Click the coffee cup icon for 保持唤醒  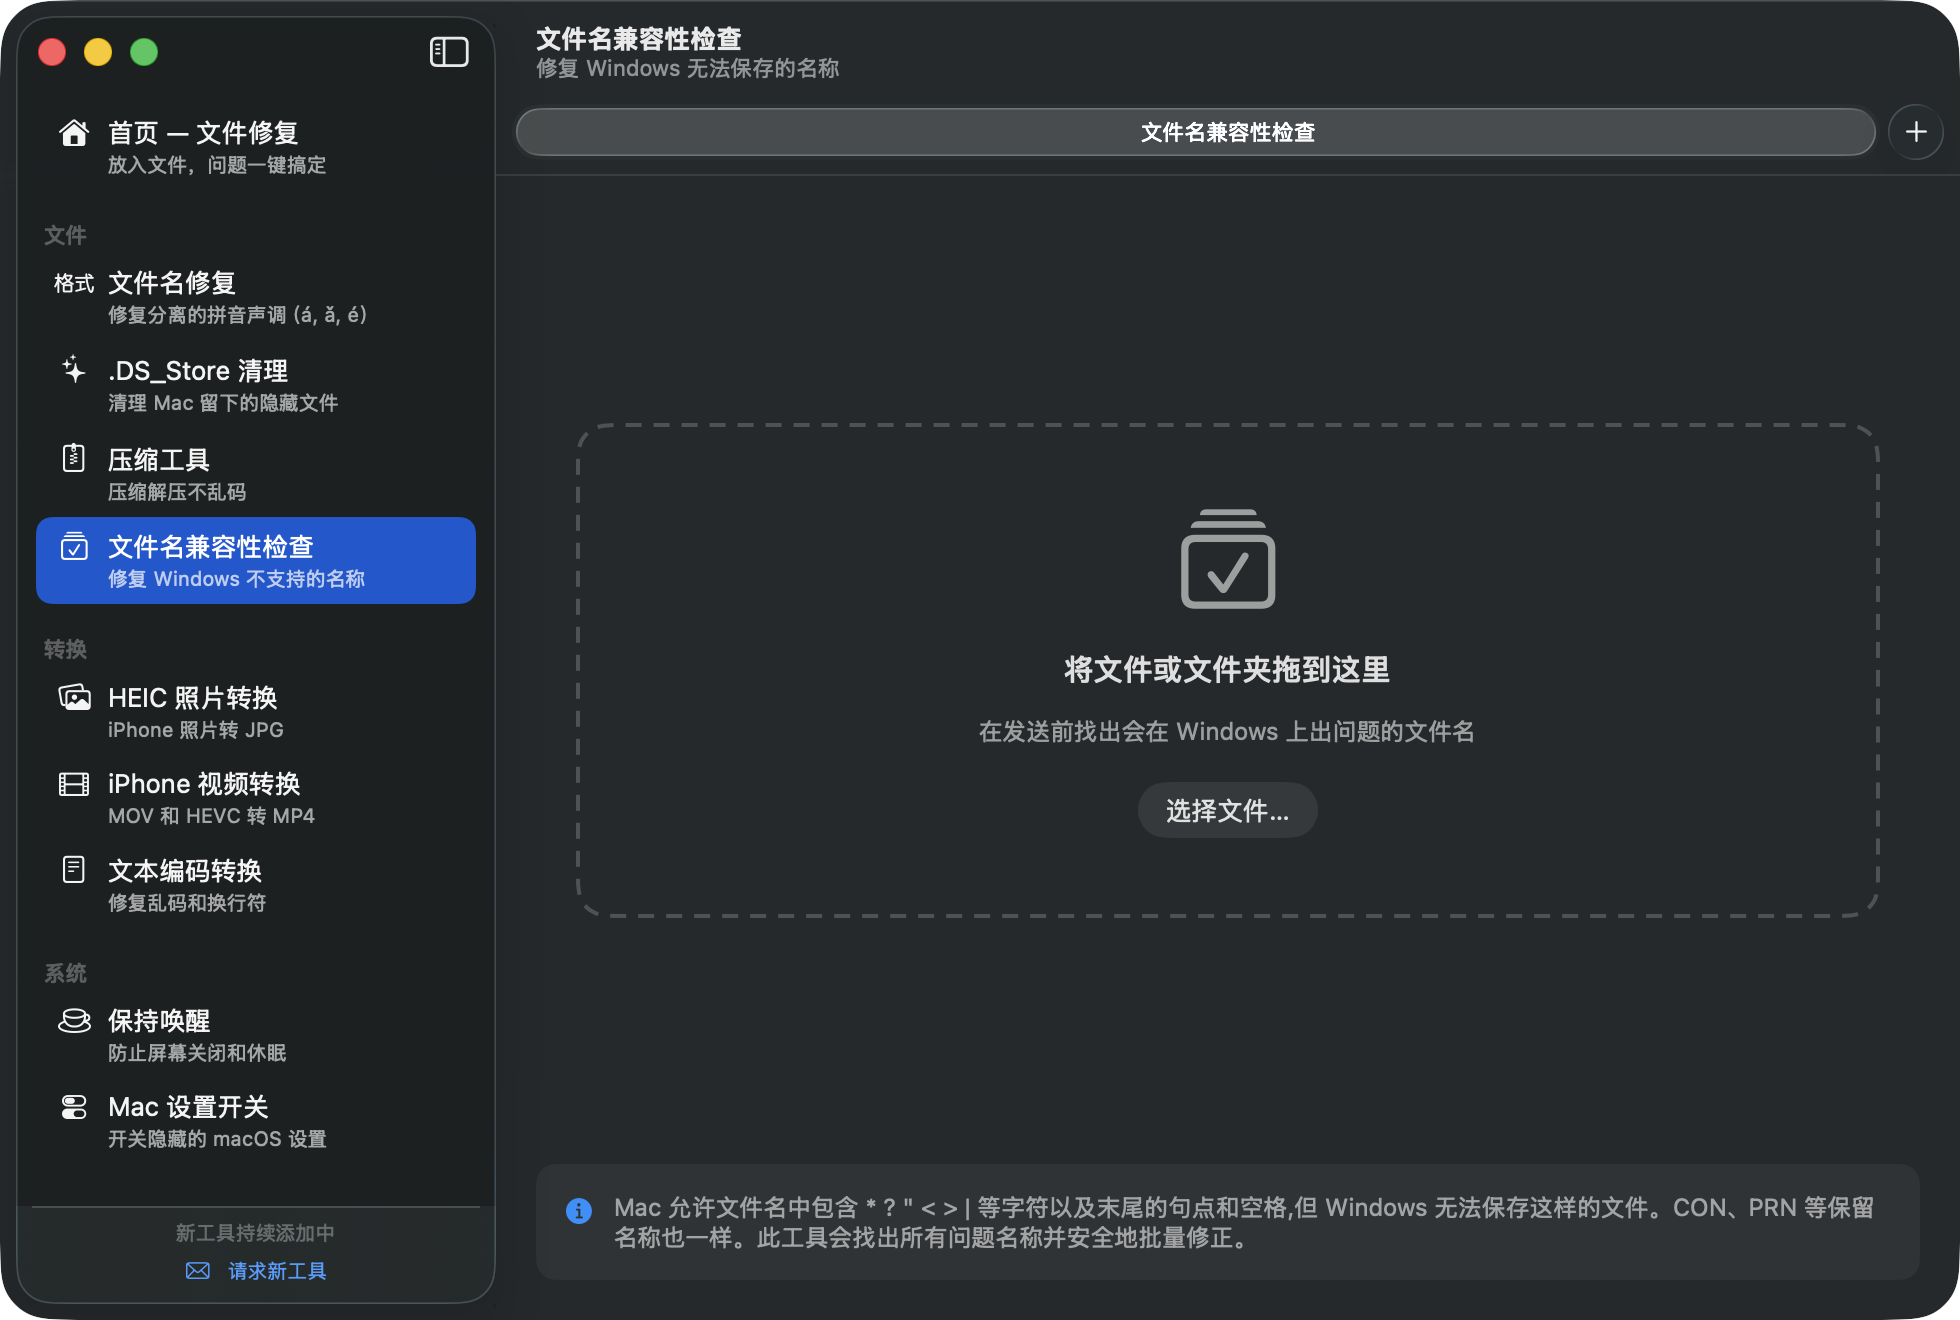click(x=74, y=1020)
